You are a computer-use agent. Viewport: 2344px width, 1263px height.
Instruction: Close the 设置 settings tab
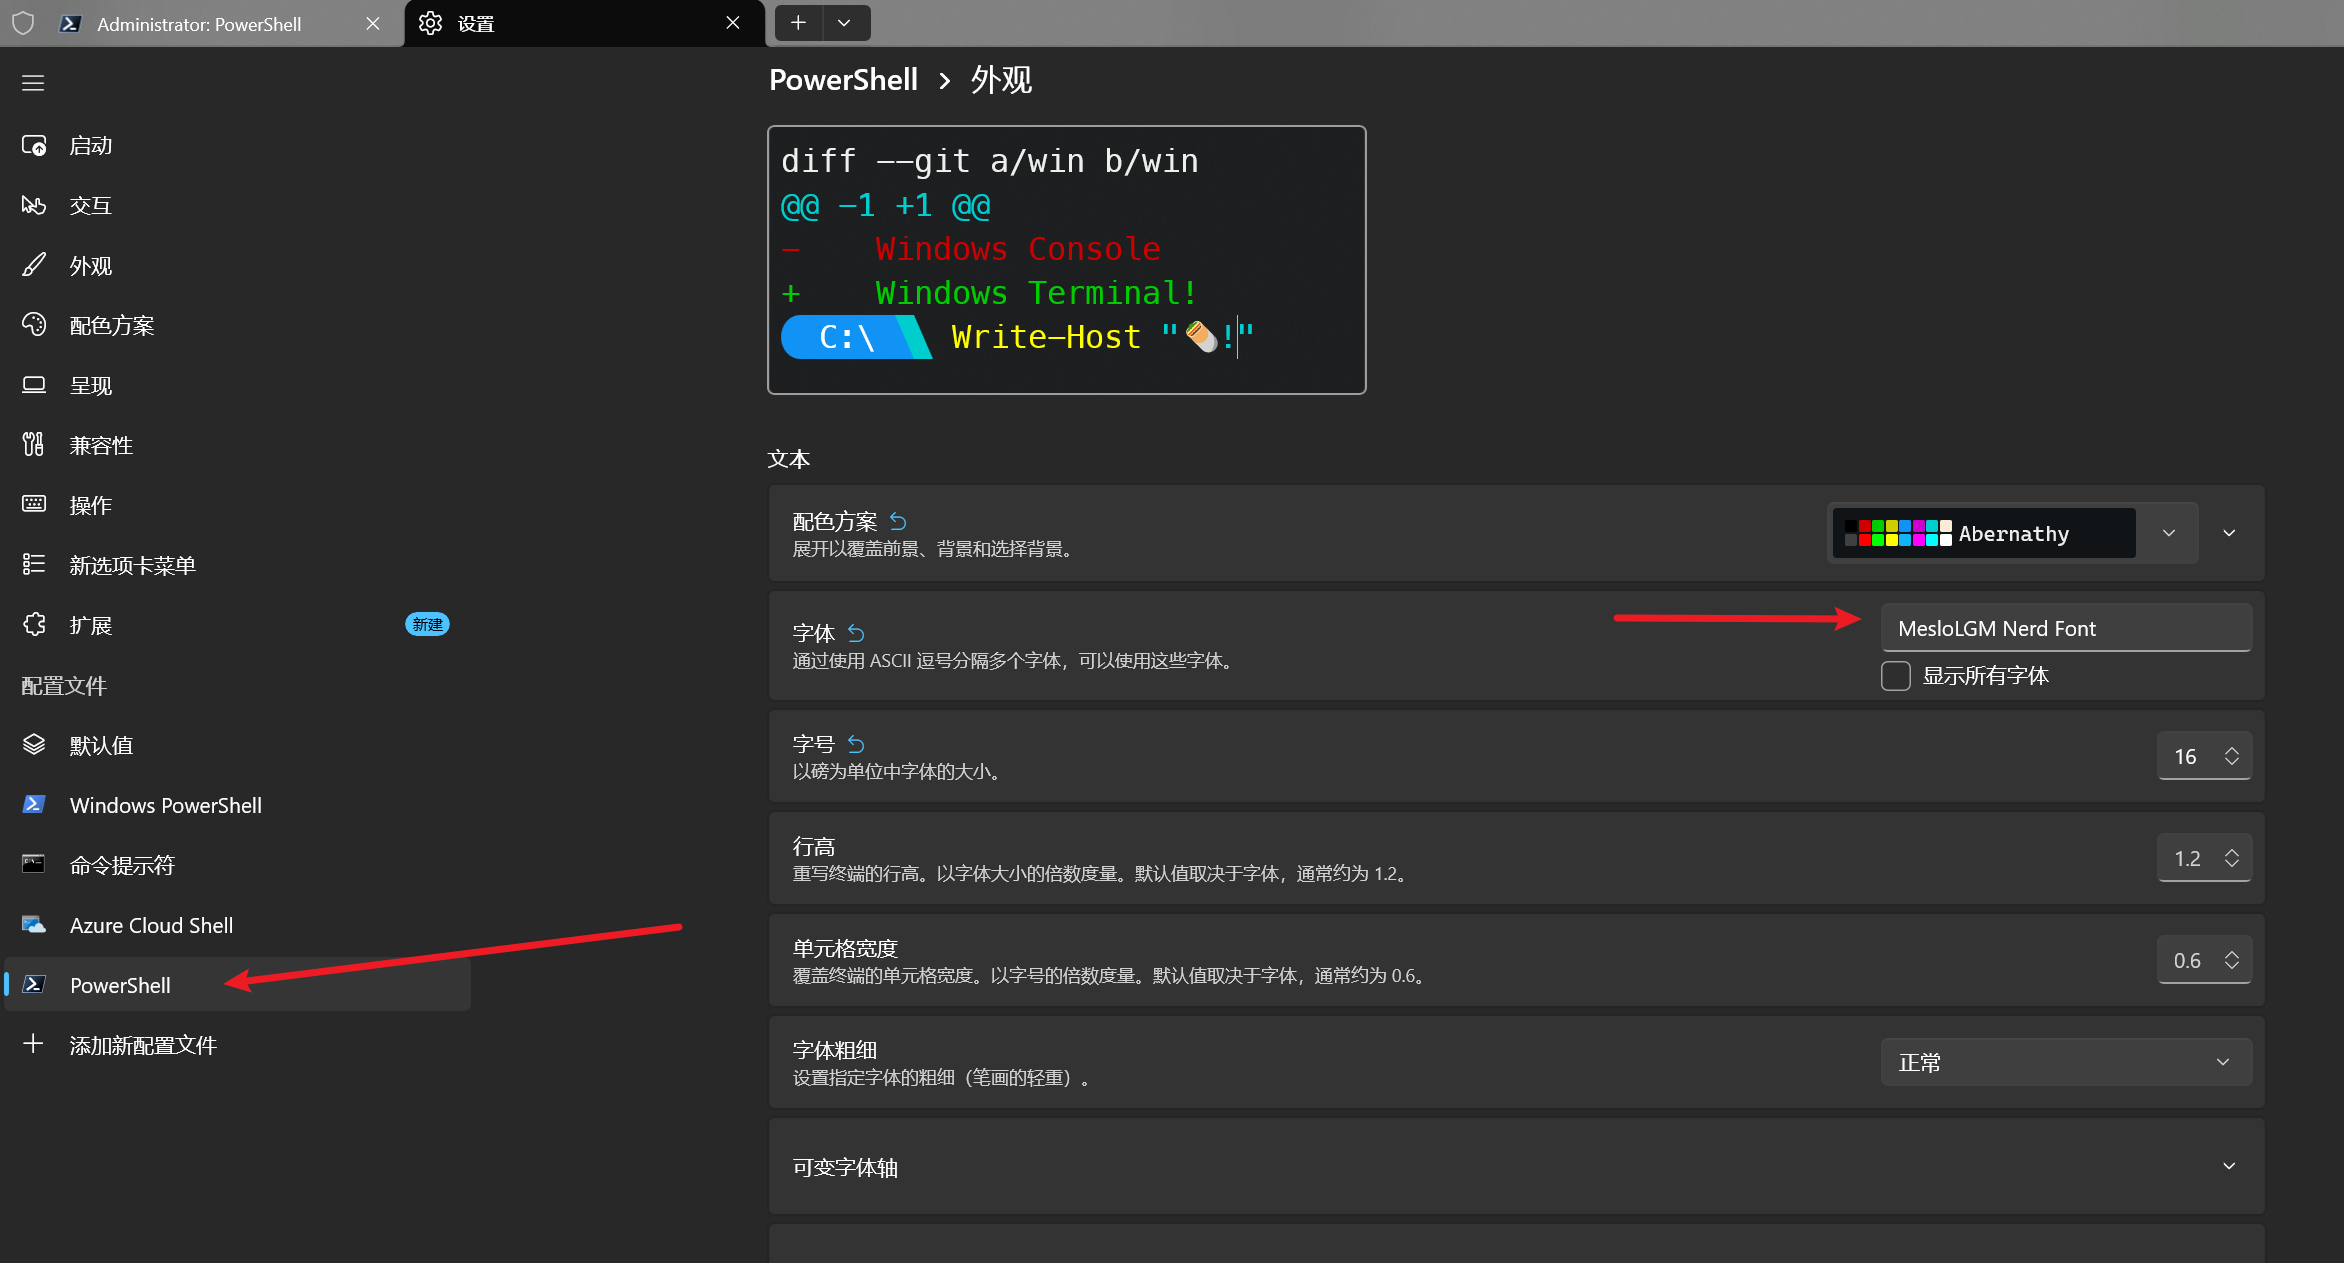(x=733, y=23)
